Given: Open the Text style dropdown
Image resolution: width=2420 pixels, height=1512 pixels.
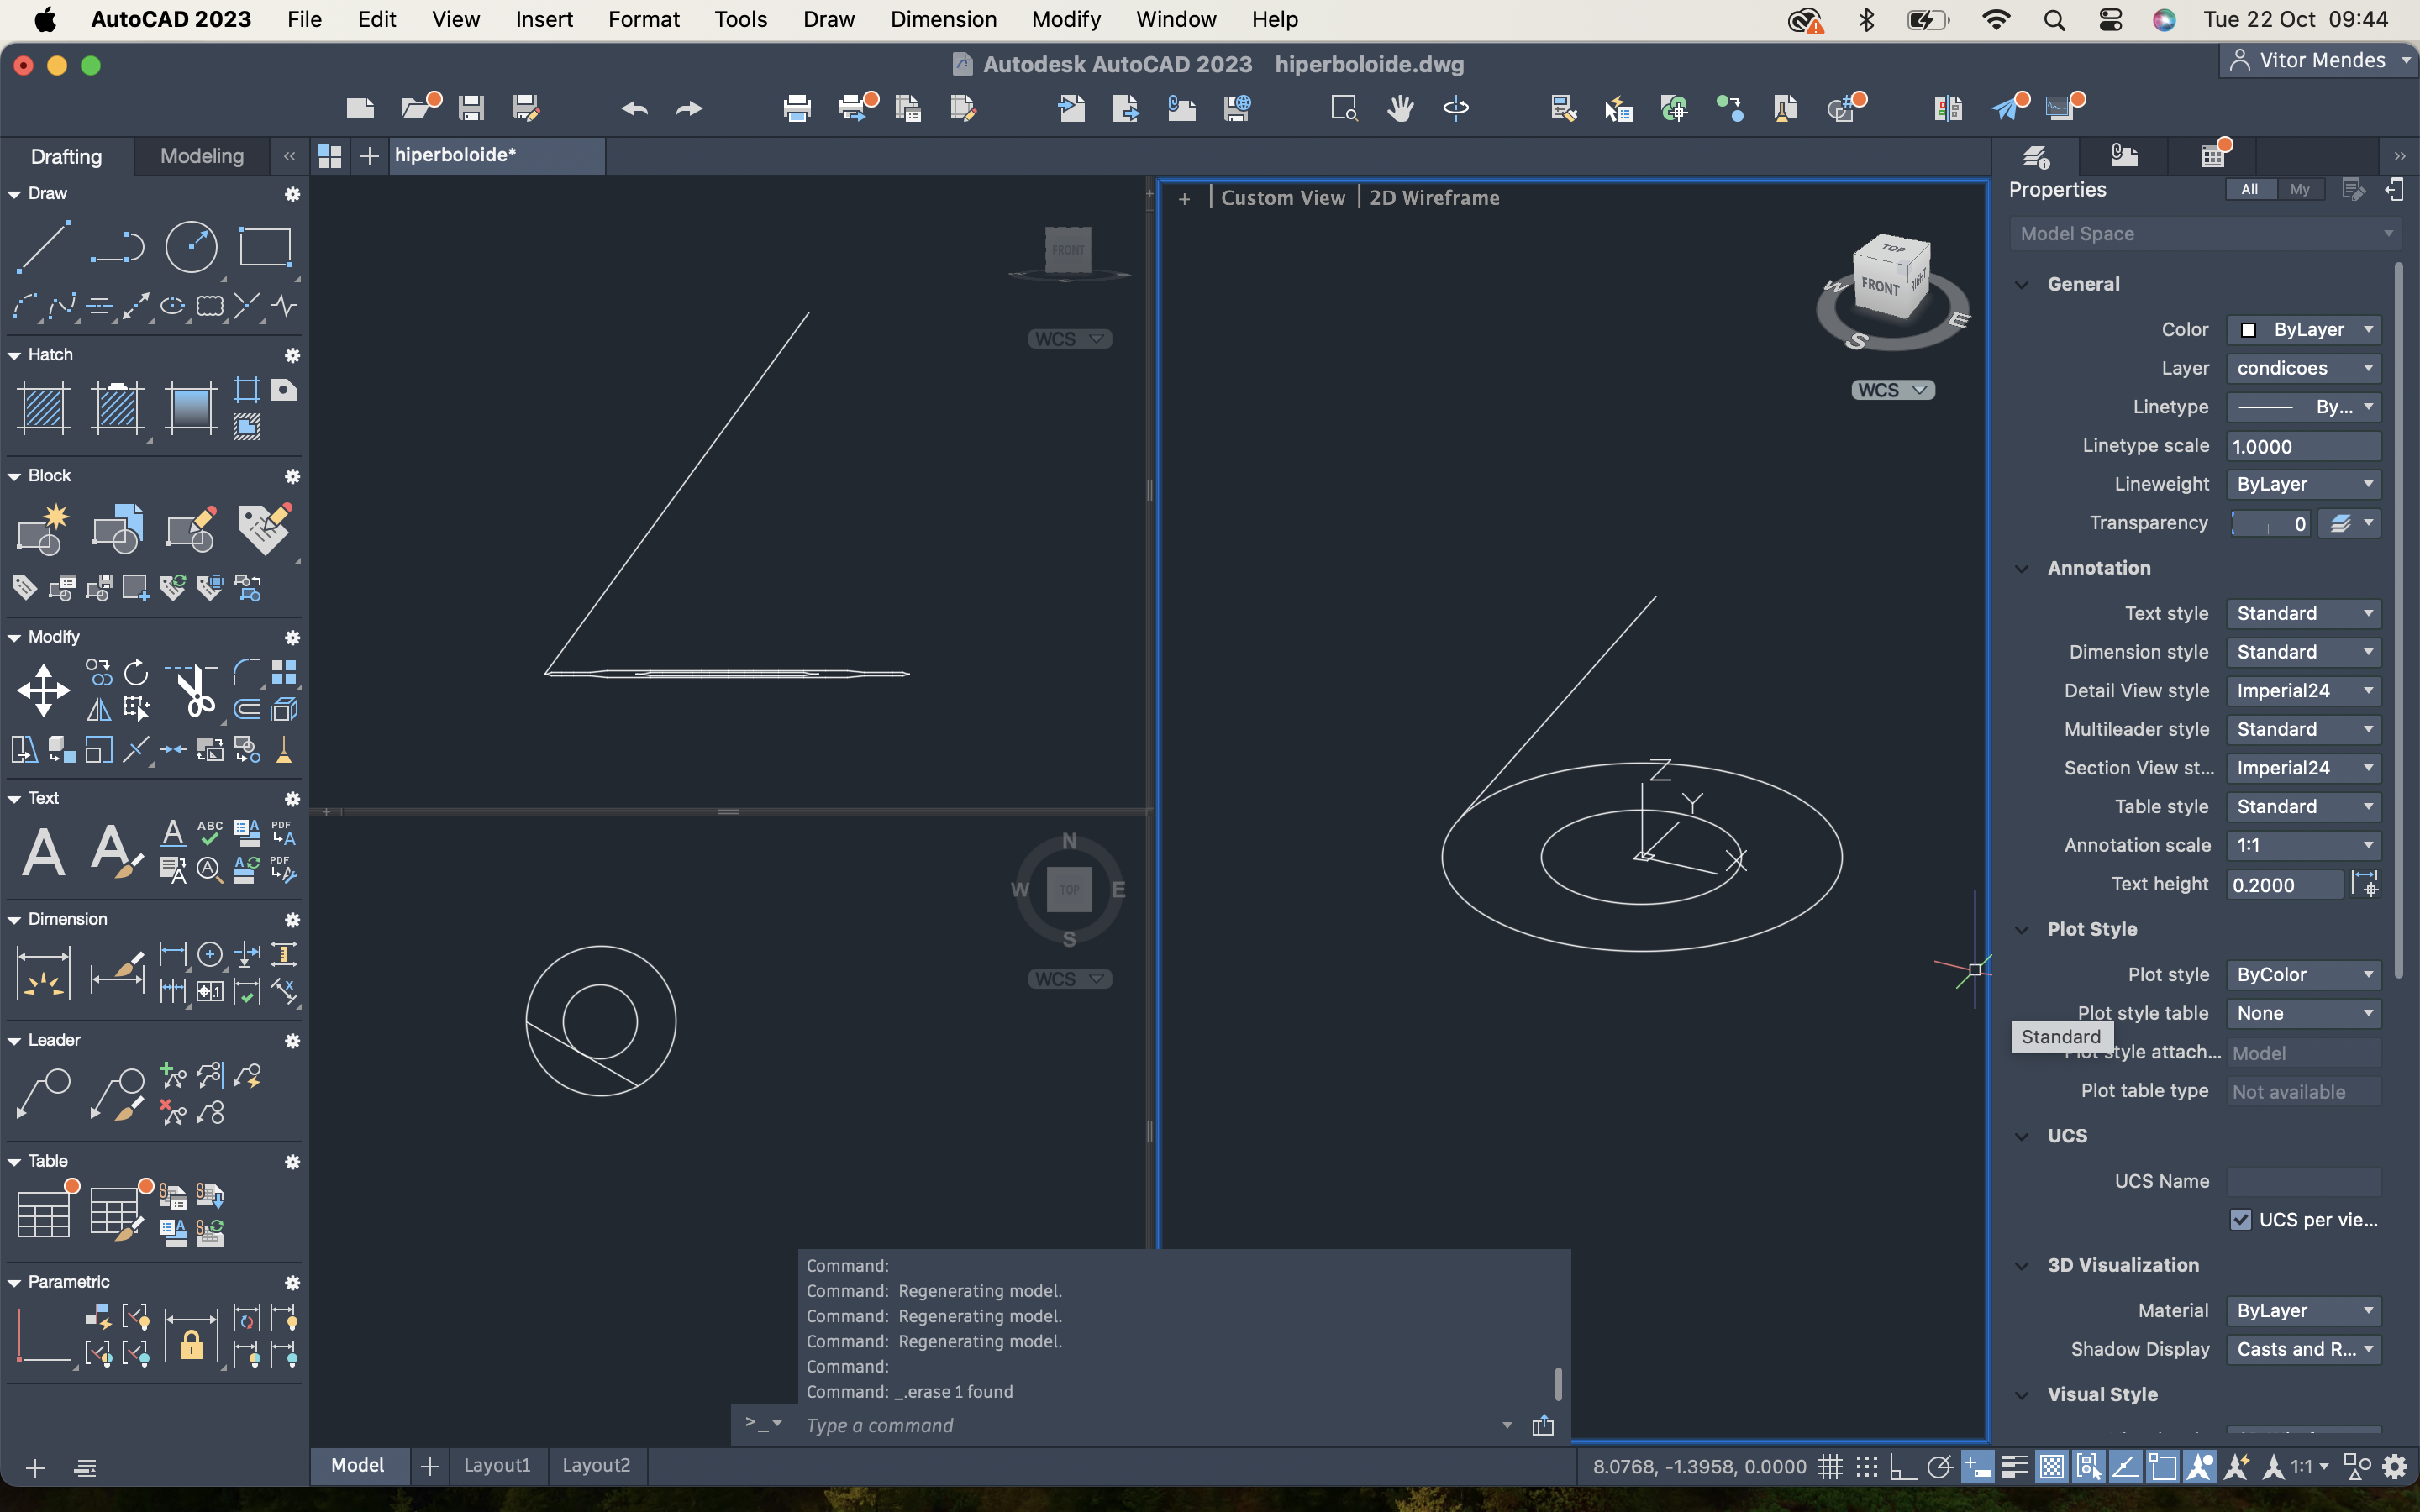Looking at the screenshot, I should point(2303,613).
